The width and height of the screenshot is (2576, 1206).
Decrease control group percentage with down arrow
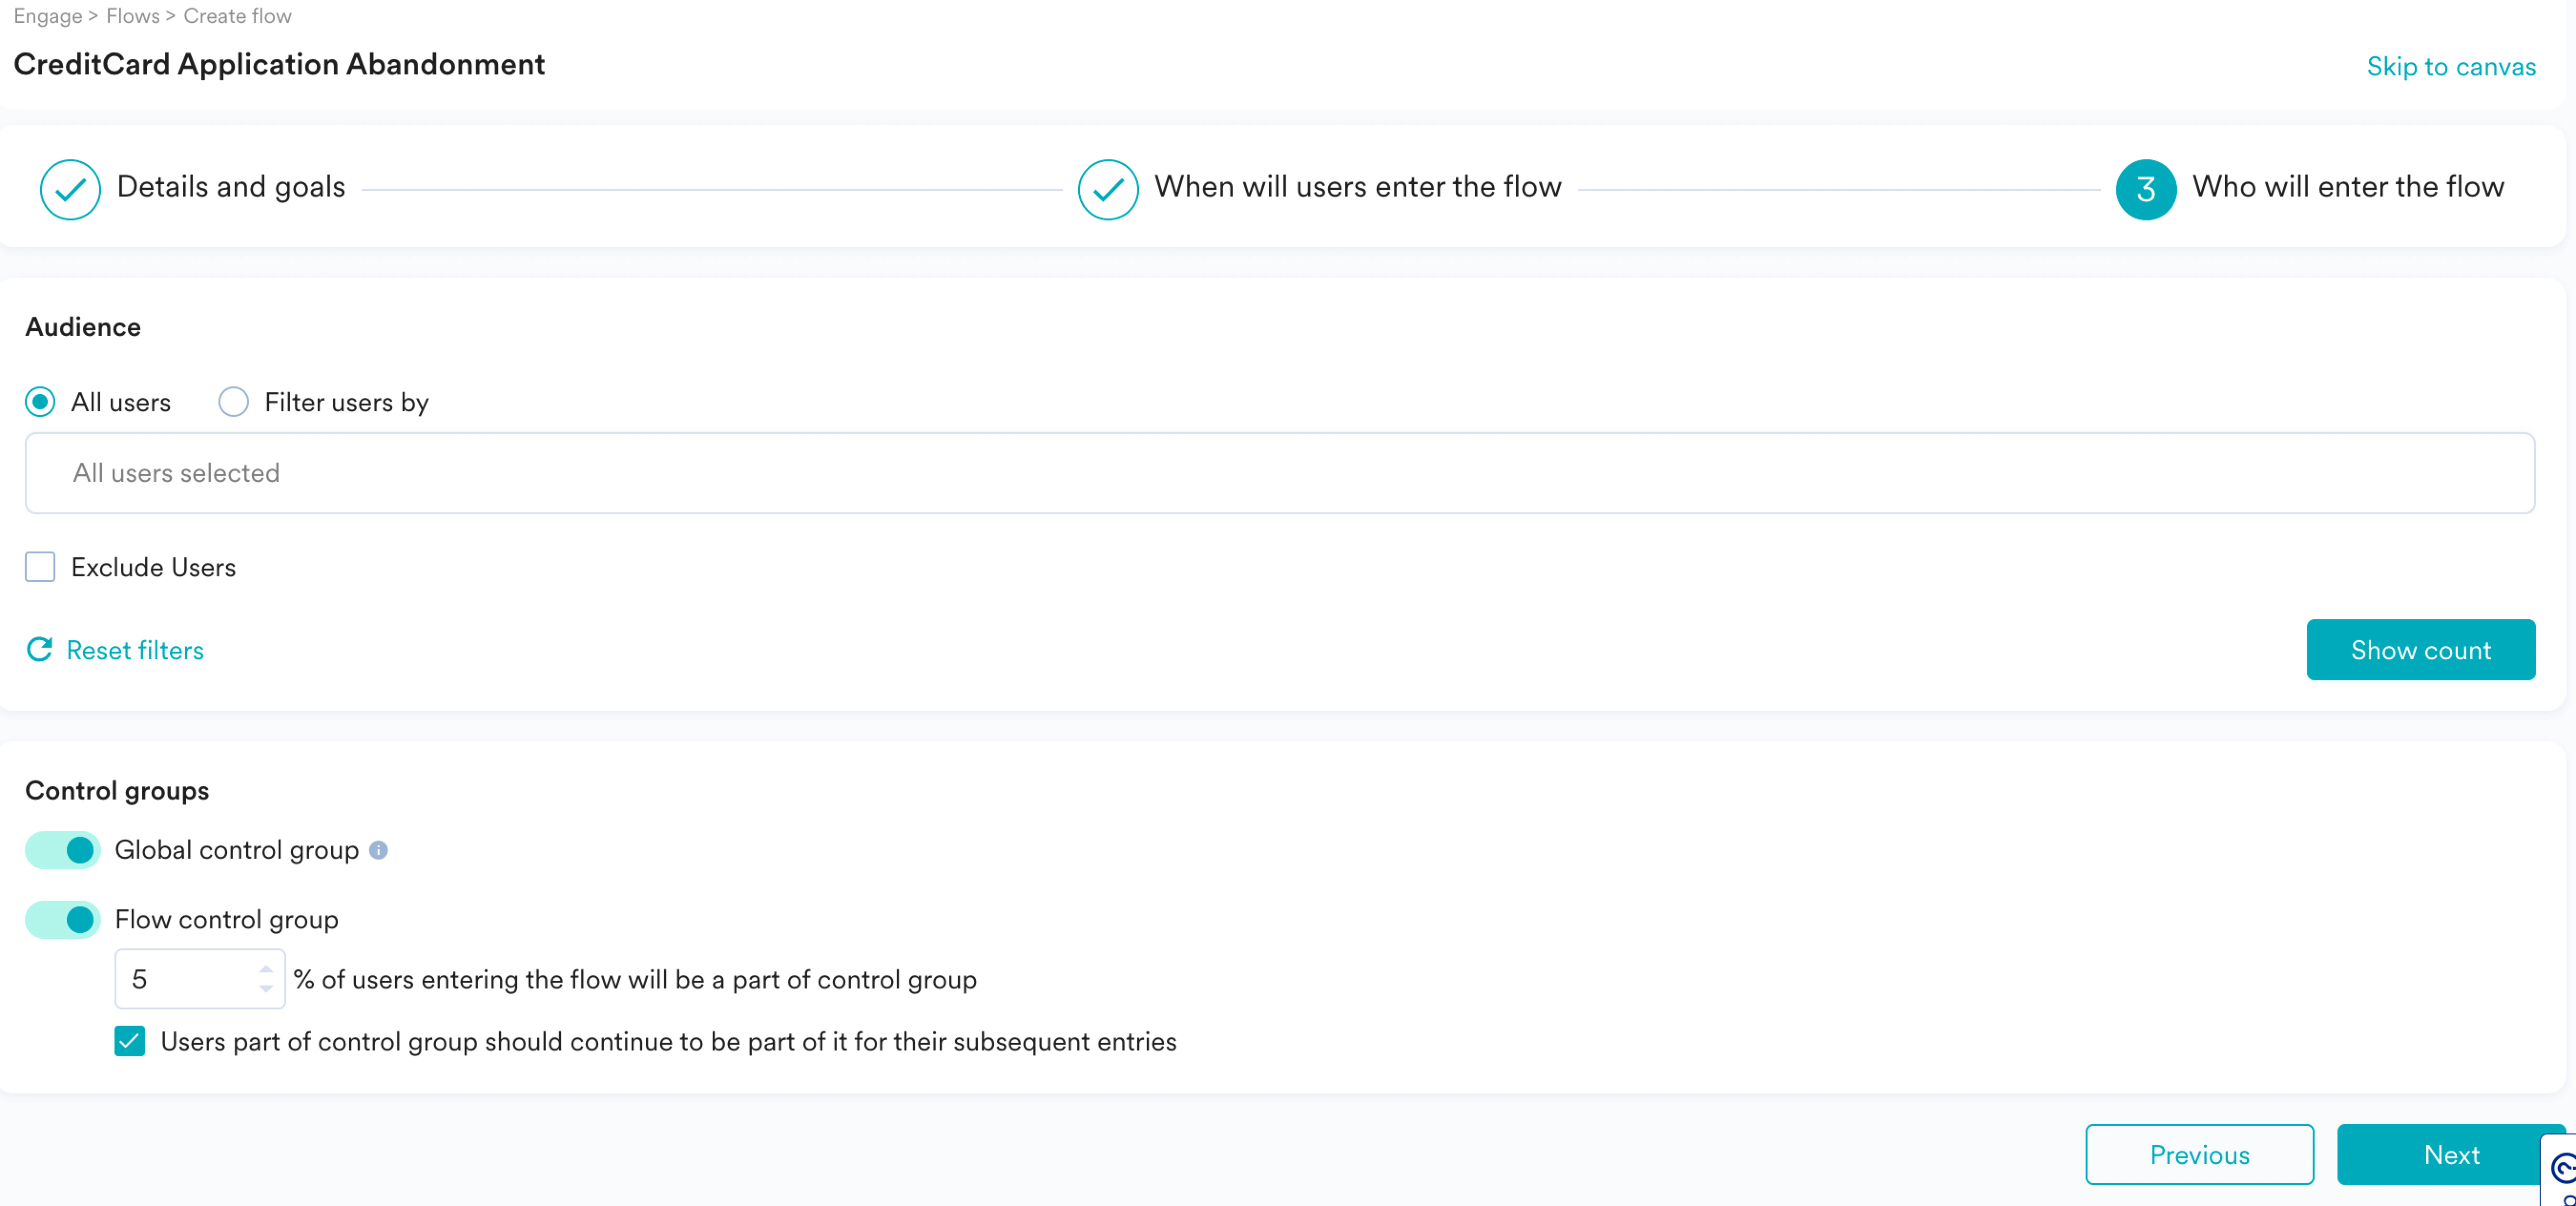click(266, 989)
